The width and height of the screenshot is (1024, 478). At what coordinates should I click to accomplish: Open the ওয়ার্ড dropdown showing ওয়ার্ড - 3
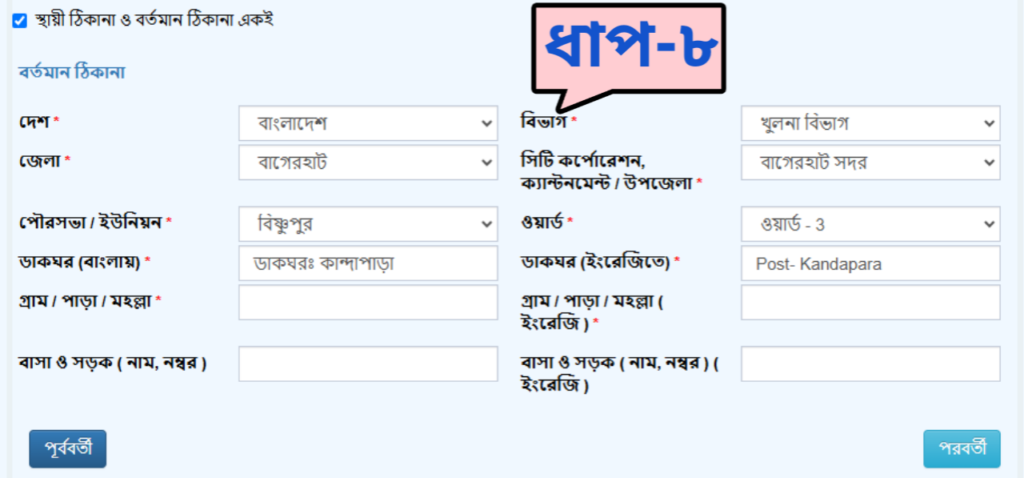tap(871, 225)
